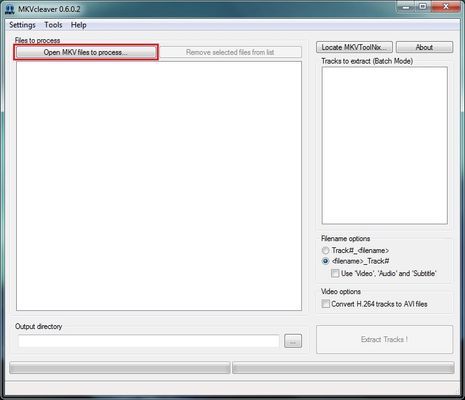The width and height of the screenshot is (465, 400).
Task: Click the Extract Tracks! button
Action: (384, 340)
